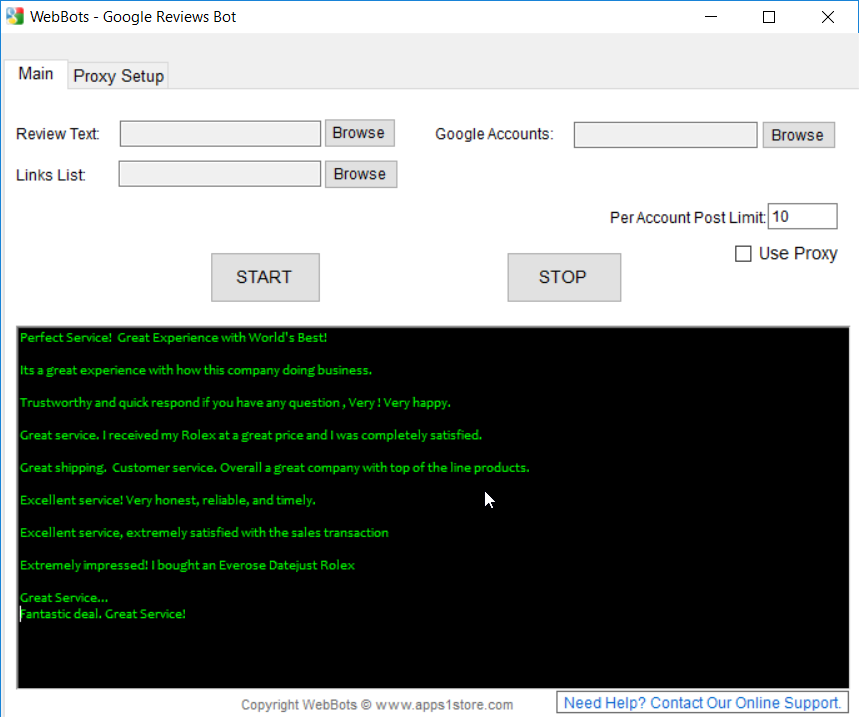Browse for the Review Text file
The width and height of the screenshot is (859, 717).
pos(359,133)
